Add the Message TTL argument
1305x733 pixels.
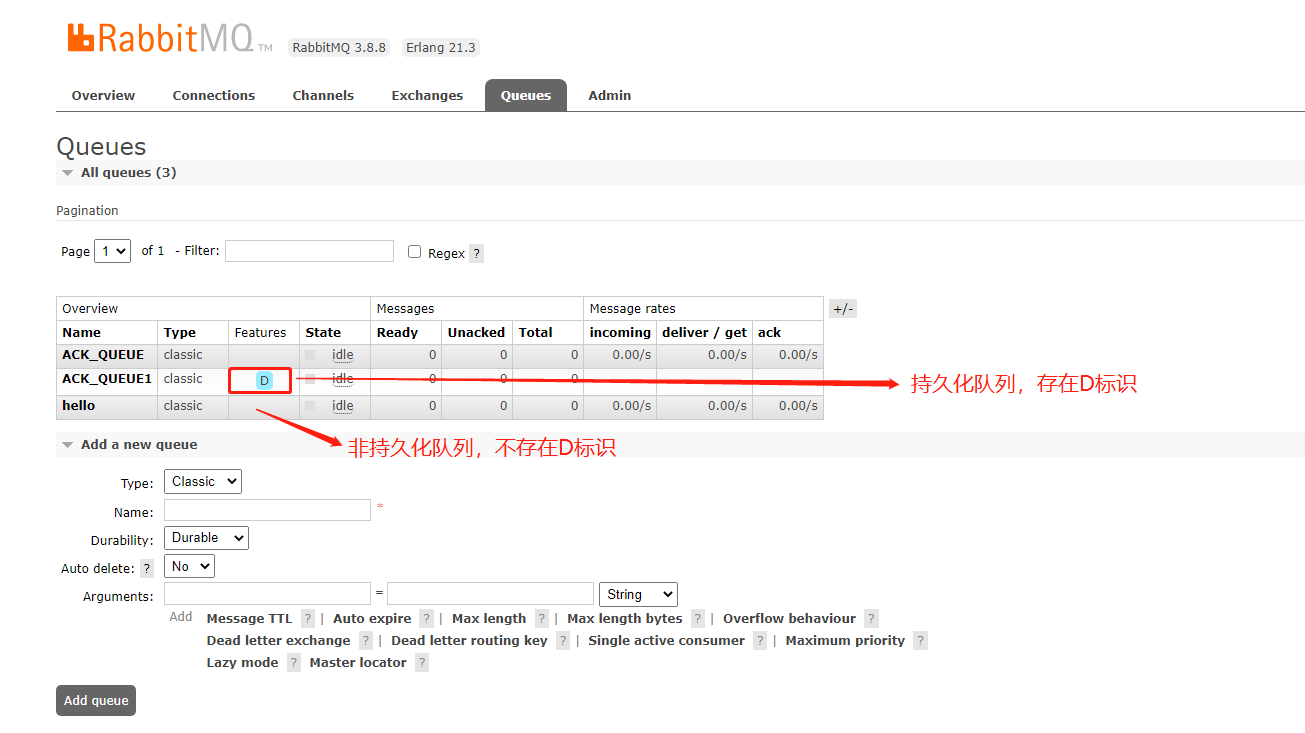[250, 619]
